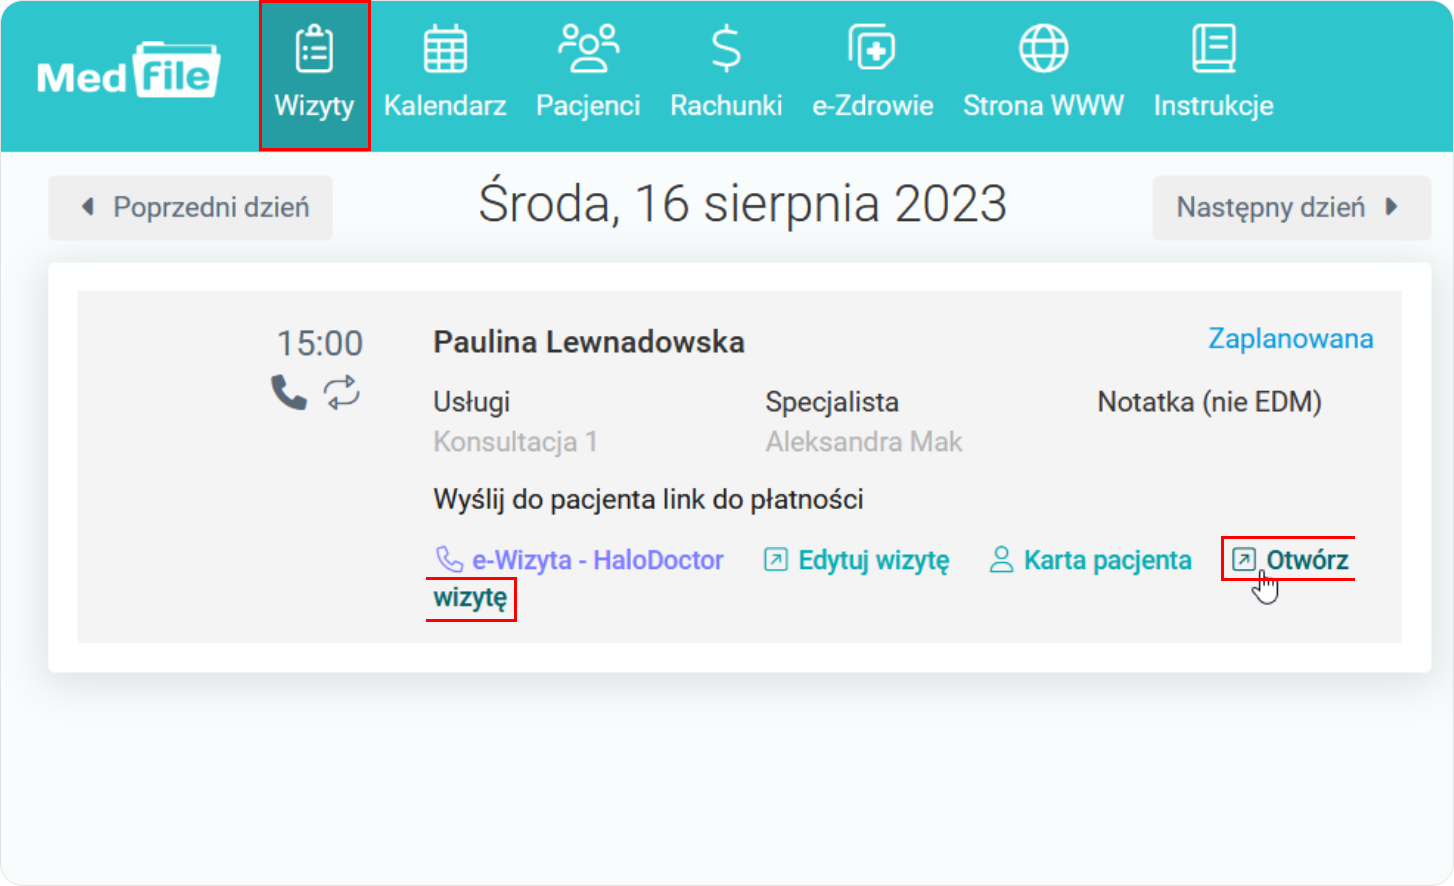Screen dimensions: 1454x886
Task: Select the Instrukcje menu label
Action: (x=1213, y=106)
